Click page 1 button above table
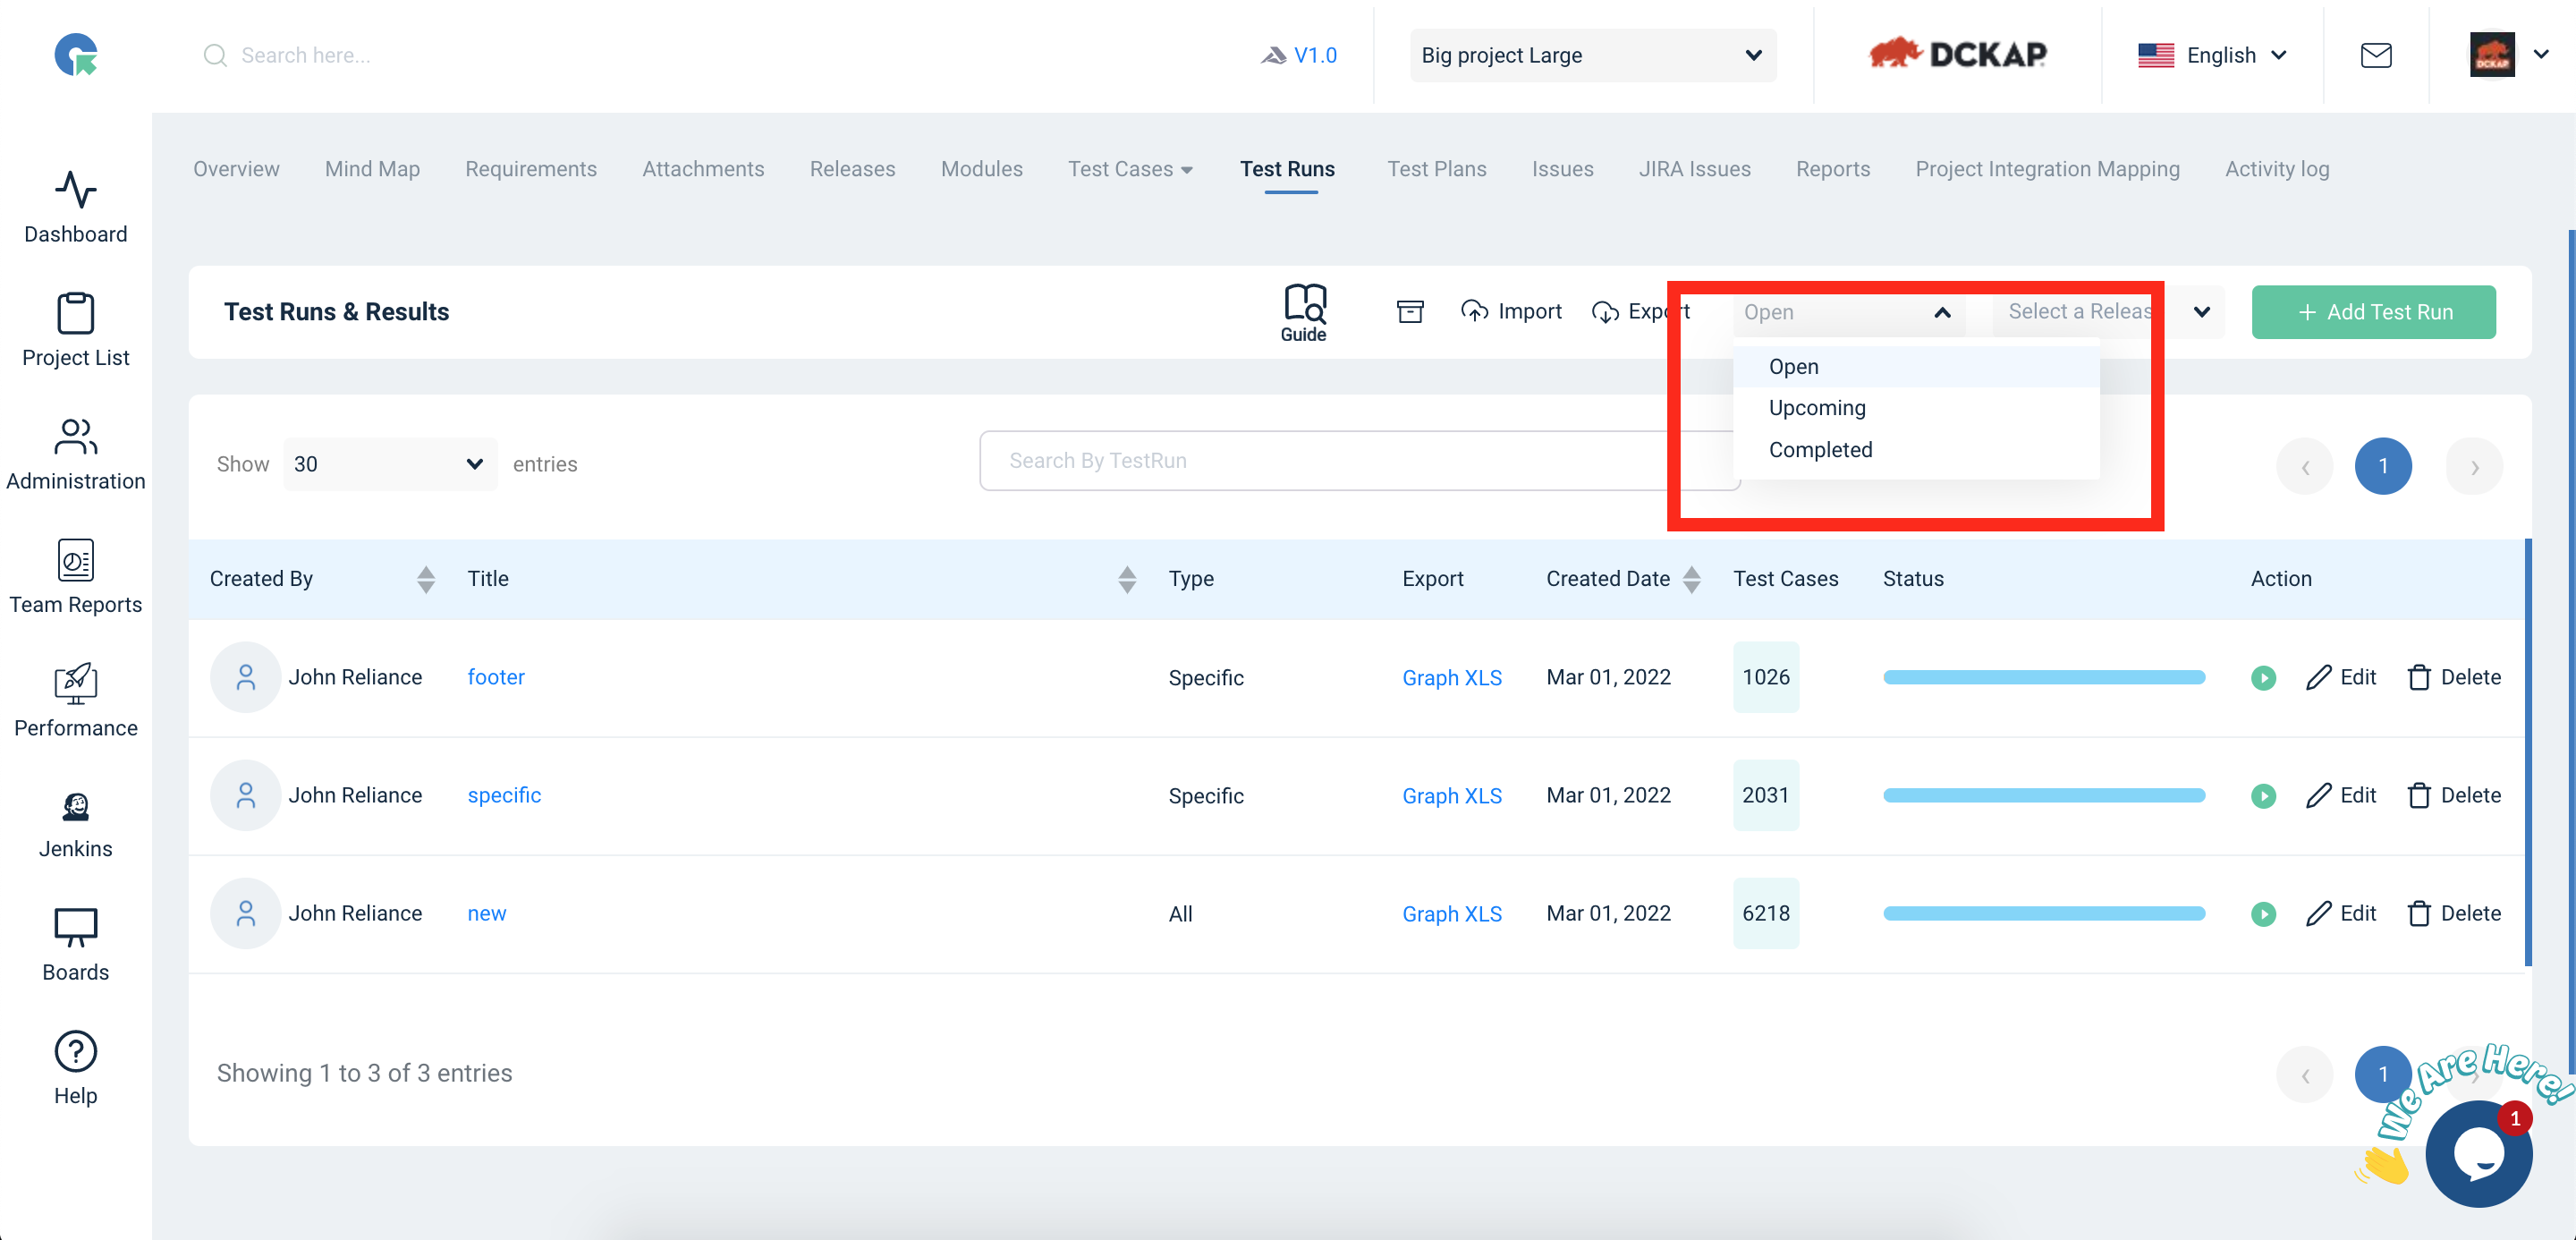The width and height of the screenshot is (2576, 1240). click(x=2383, y=466)
